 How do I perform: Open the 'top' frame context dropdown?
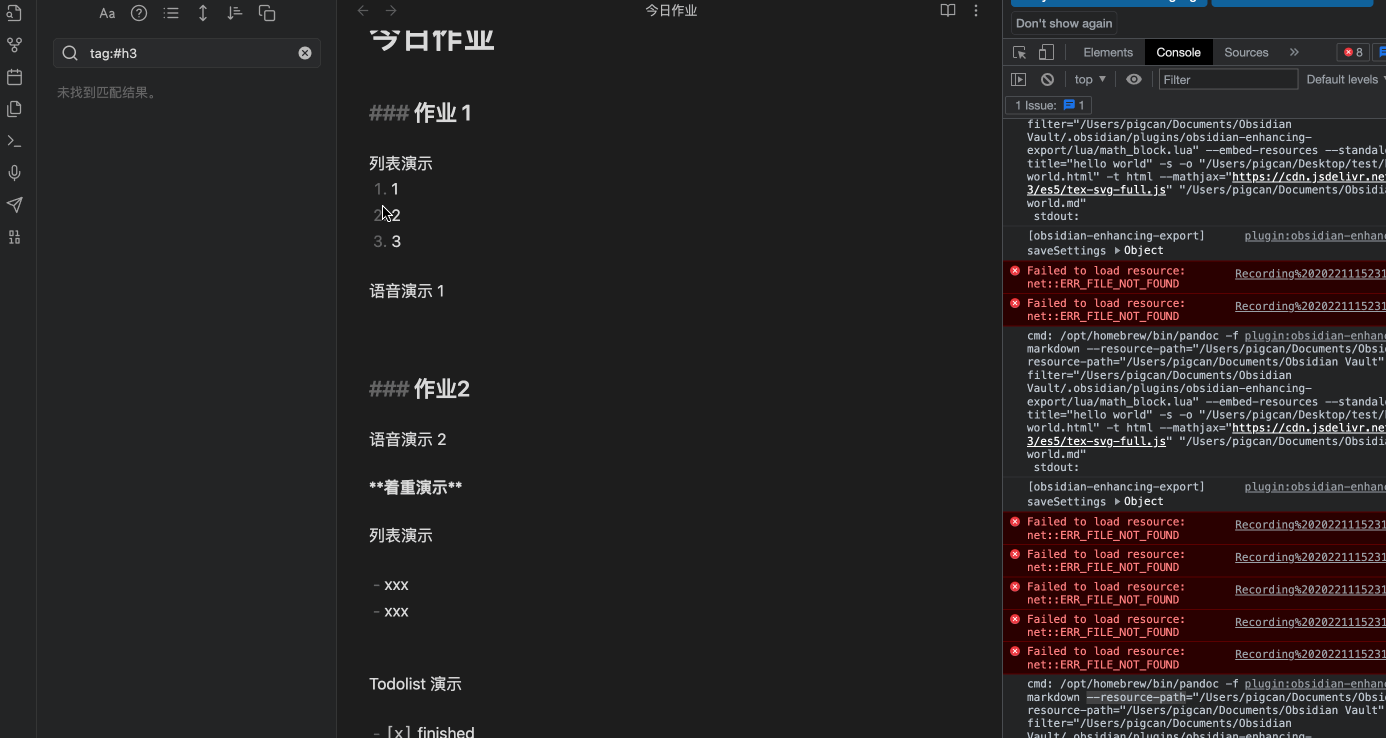[1089, 79]
